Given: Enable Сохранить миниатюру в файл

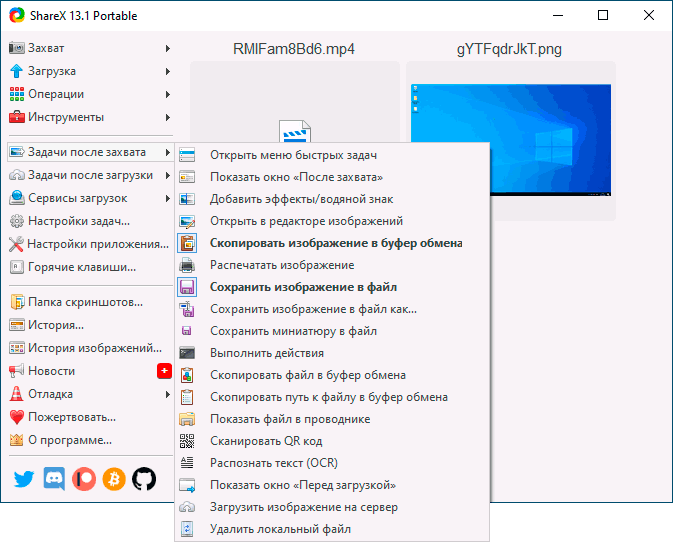Looking at the screenshot, I should (x=332, y=331).
